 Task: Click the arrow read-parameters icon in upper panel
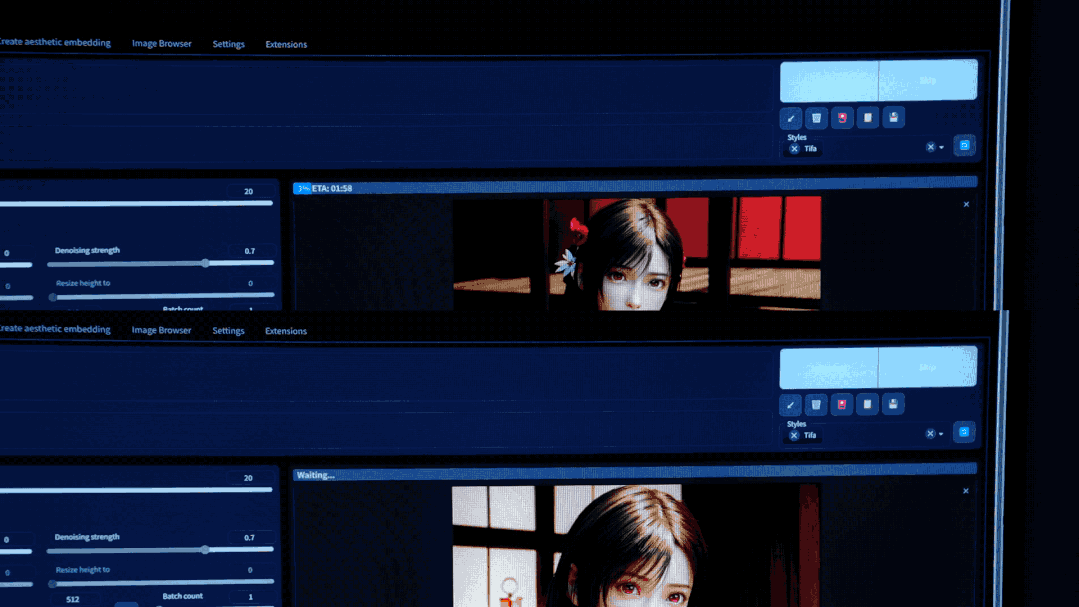click(x=791, y=118)
